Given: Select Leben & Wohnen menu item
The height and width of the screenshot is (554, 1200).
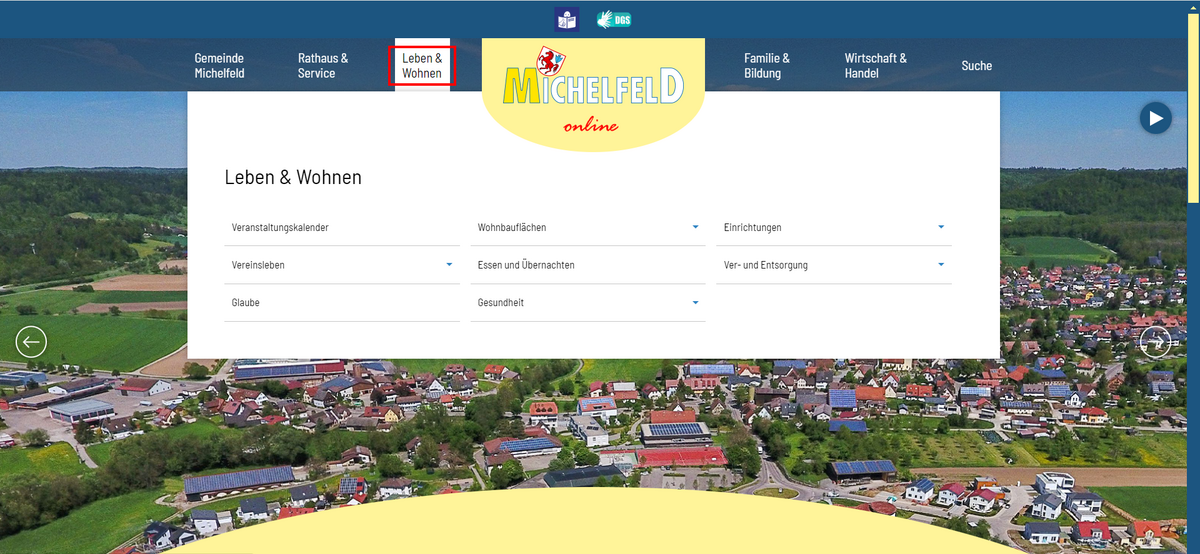Looking at the screenshot, I should coord(422,66).
